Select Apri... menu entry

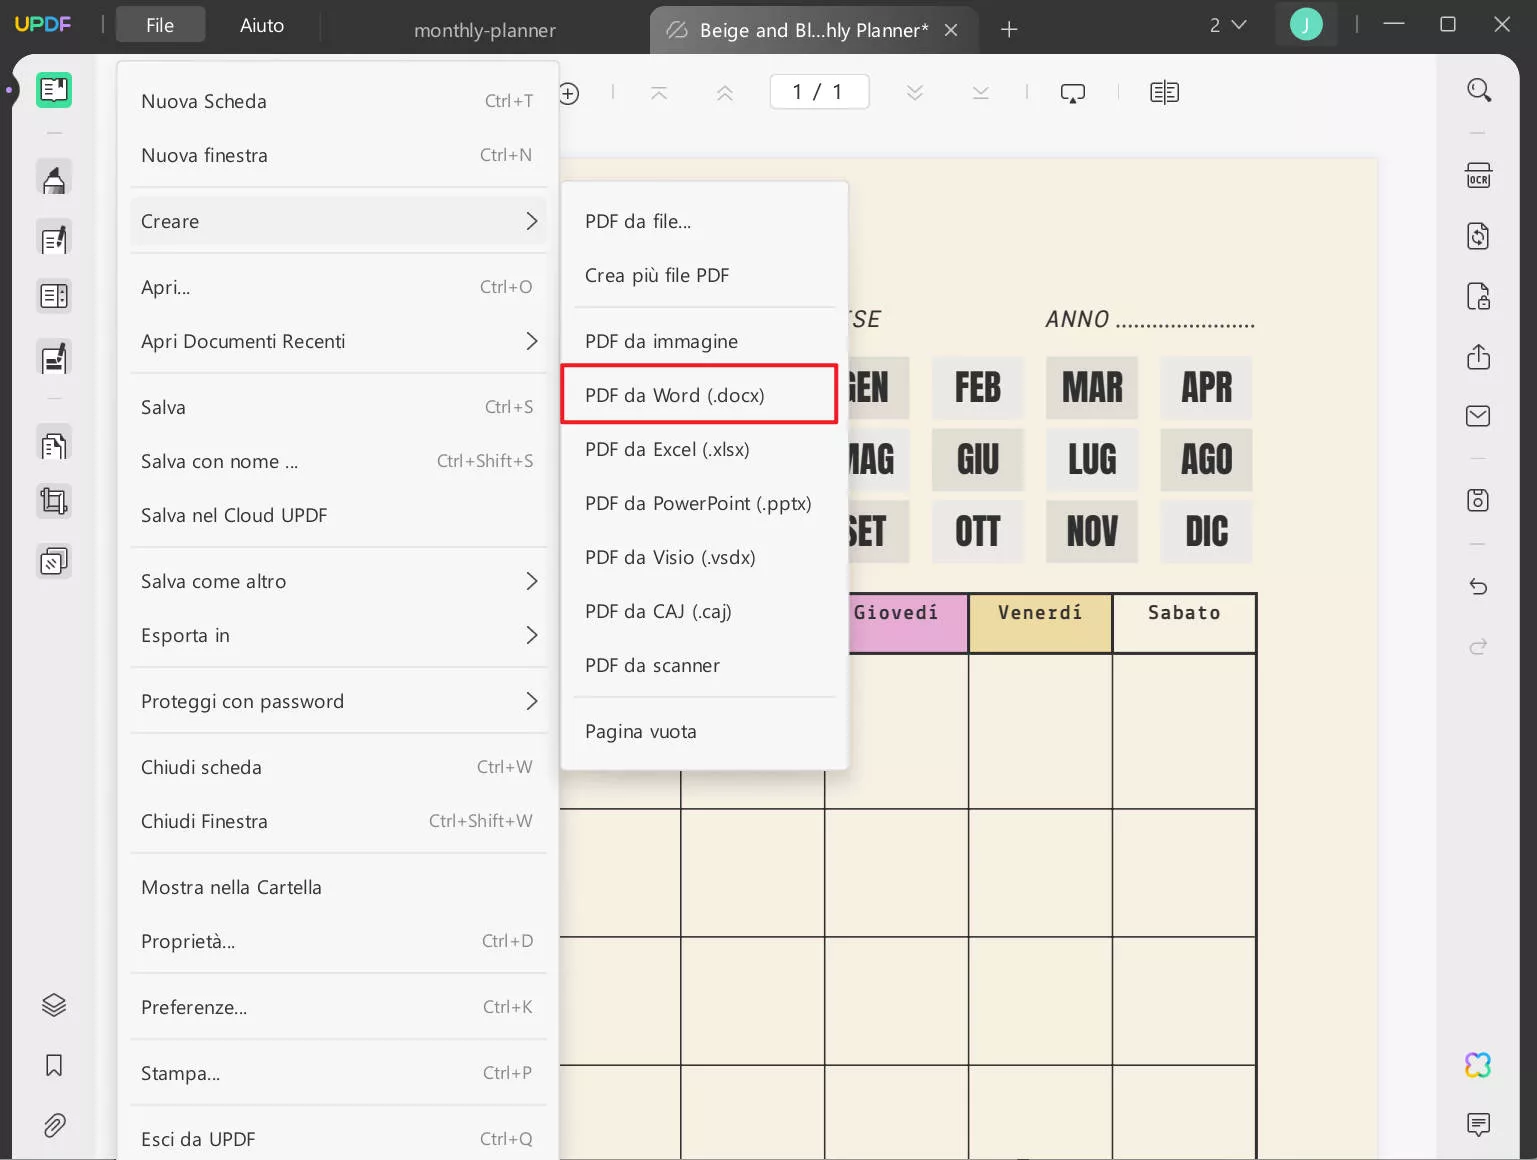338,287
